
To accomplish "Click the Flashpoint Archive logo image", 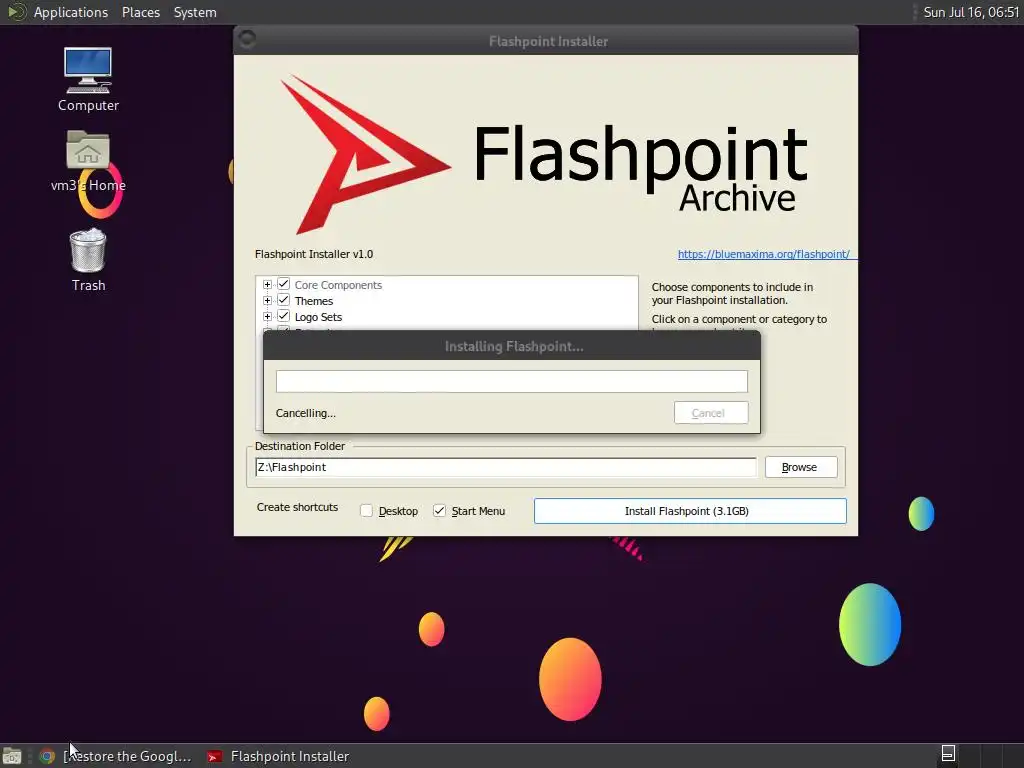I will coord(545,153).
